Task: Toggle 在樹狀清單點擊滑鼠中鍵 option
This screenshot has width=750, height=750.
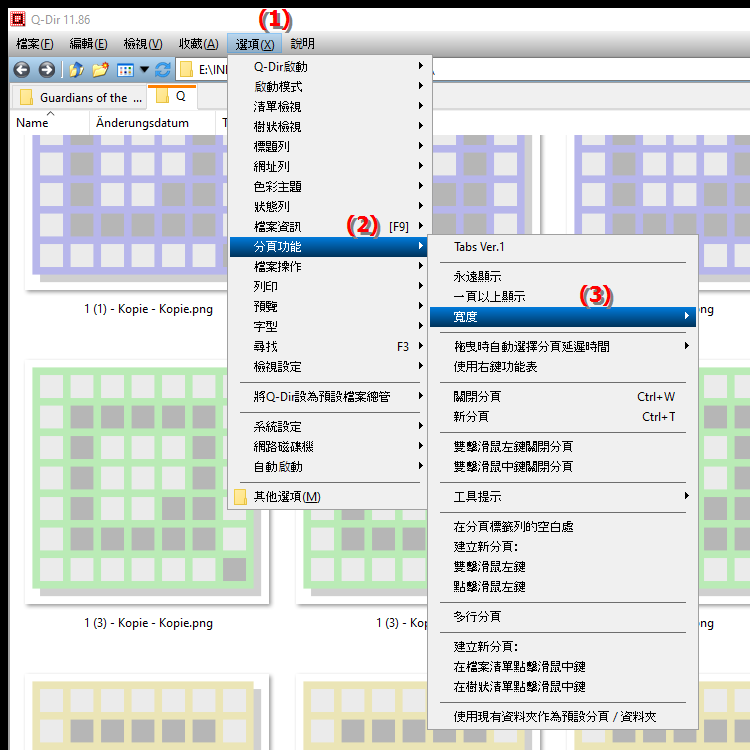Action: click(562, 687)
